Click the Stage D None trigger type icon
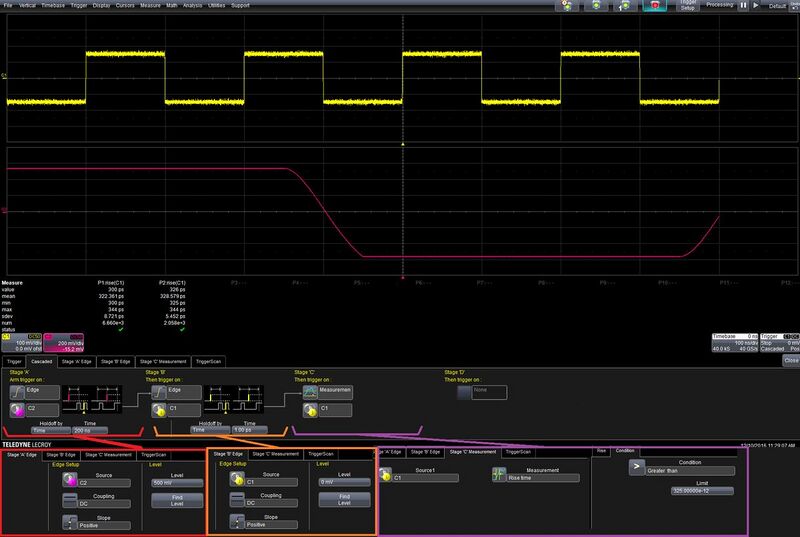 pos(464,392)
